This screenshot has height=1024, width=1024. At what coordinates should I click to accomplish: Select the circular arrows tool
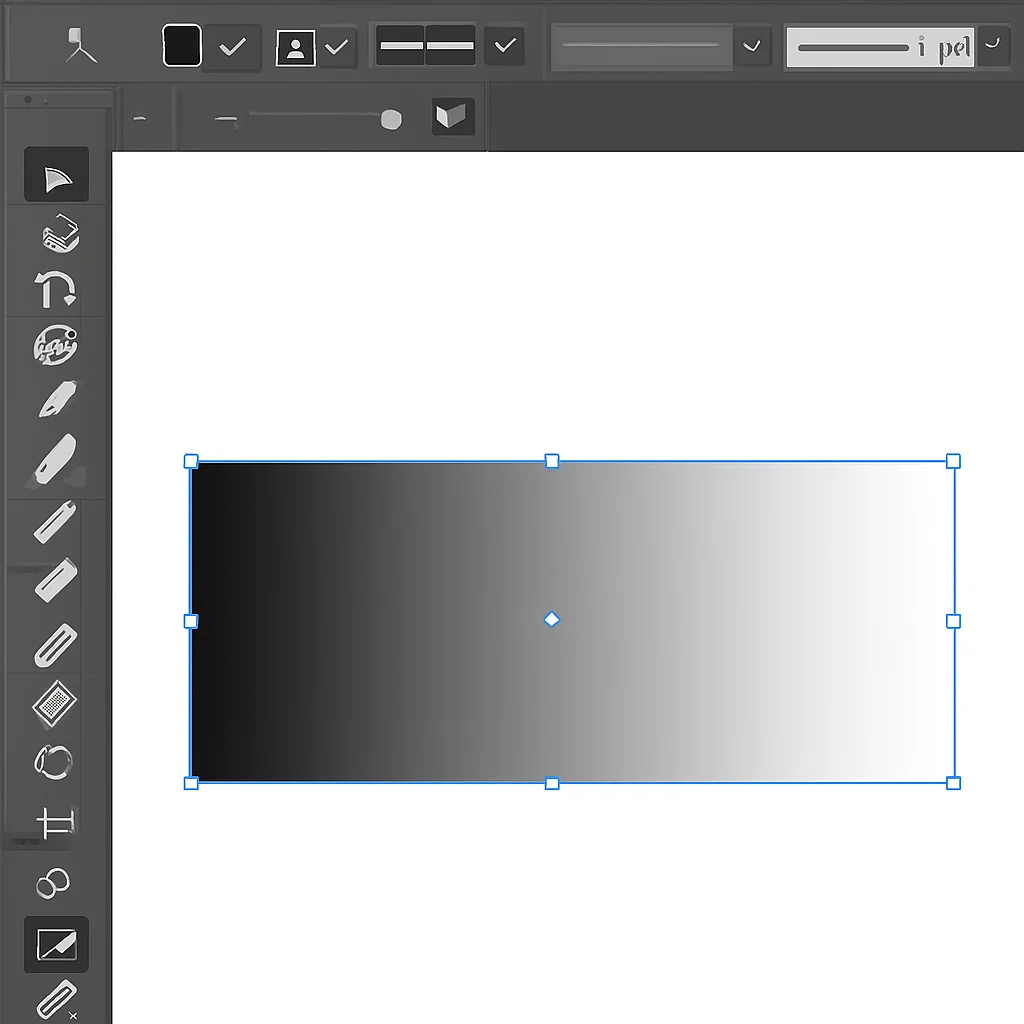coord(53,761)
